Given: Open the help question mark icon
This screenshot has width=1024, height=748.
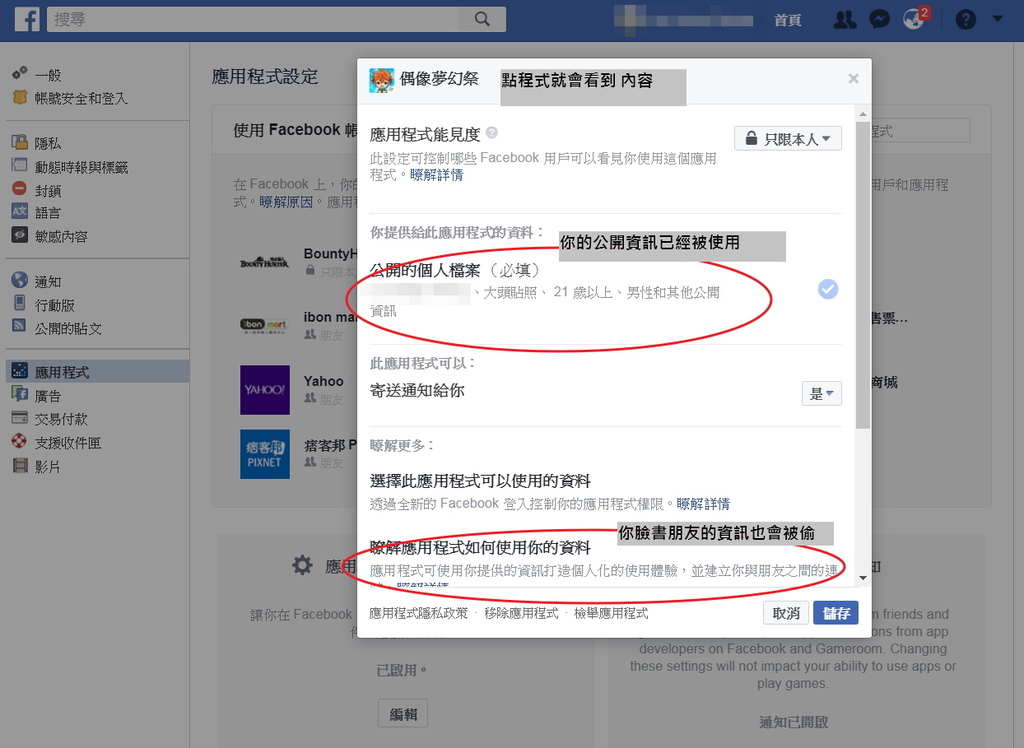Looking at the screenshot, I should [x=965, y=20].
